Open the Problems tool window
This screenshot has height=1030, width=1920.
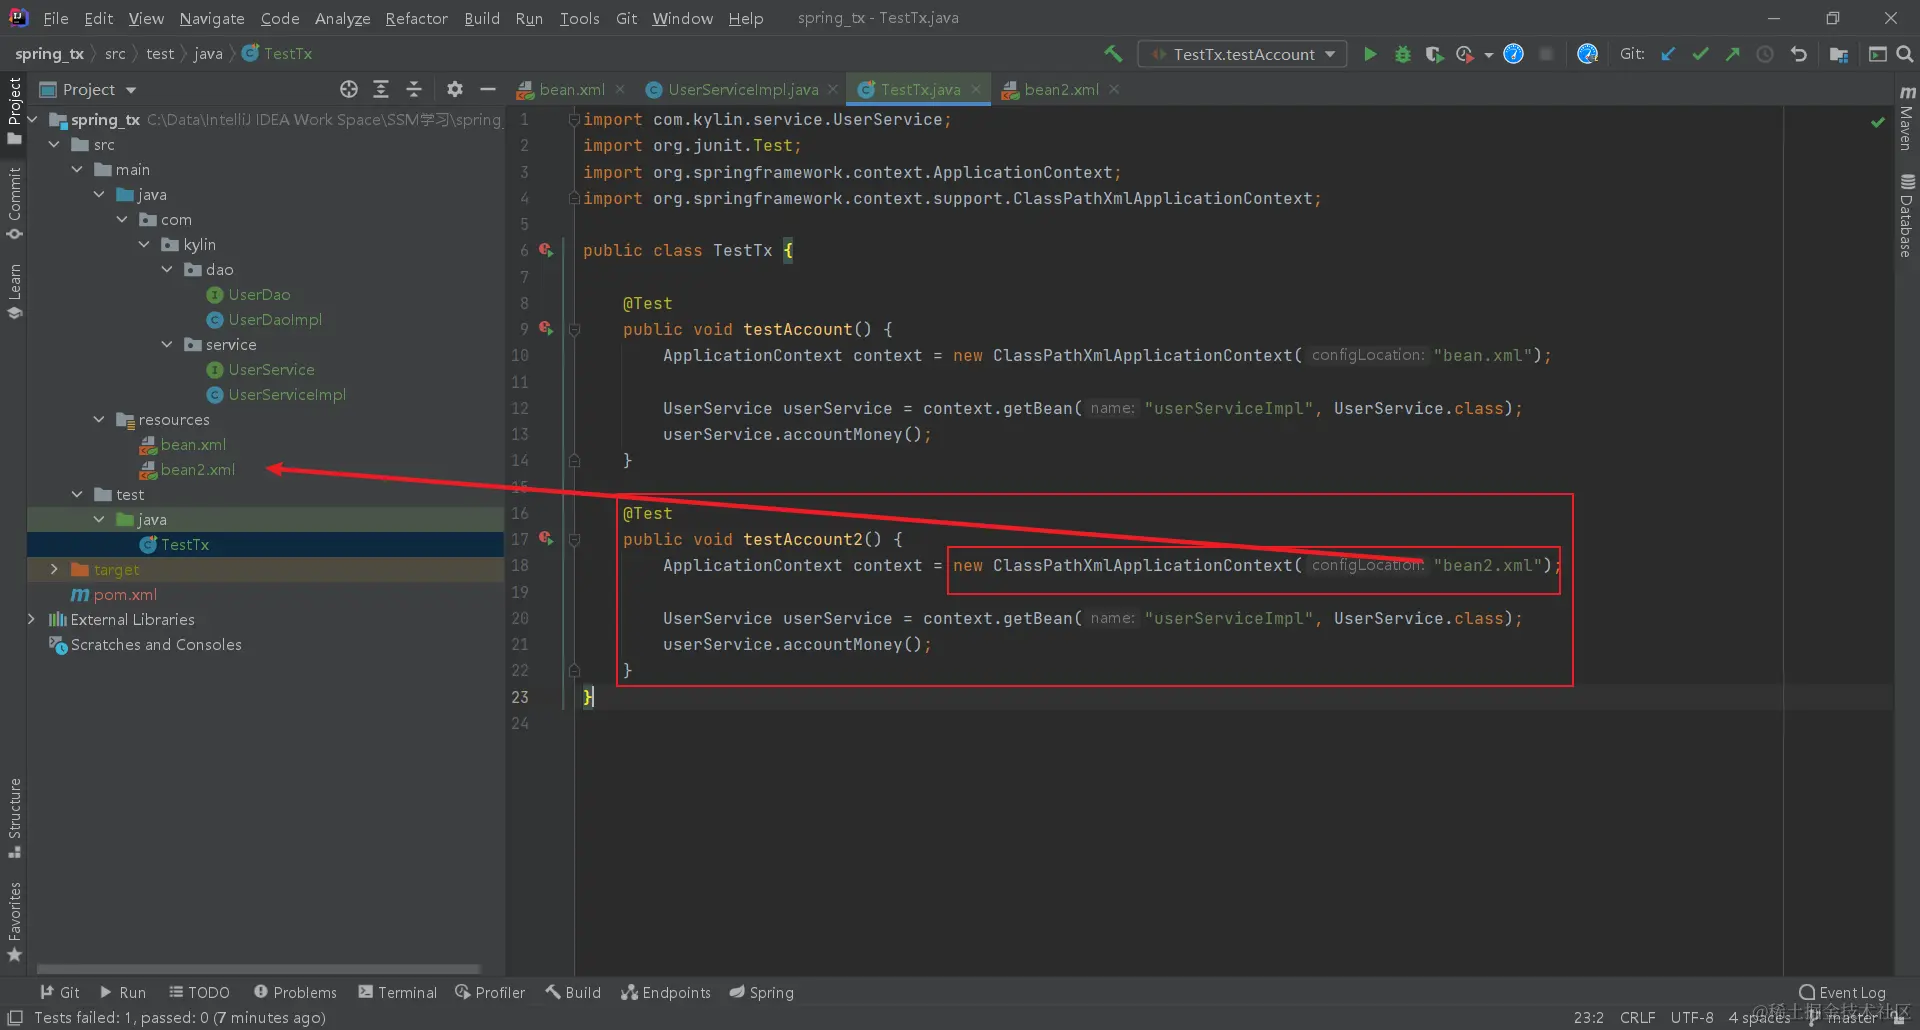(x=295, y=992)
